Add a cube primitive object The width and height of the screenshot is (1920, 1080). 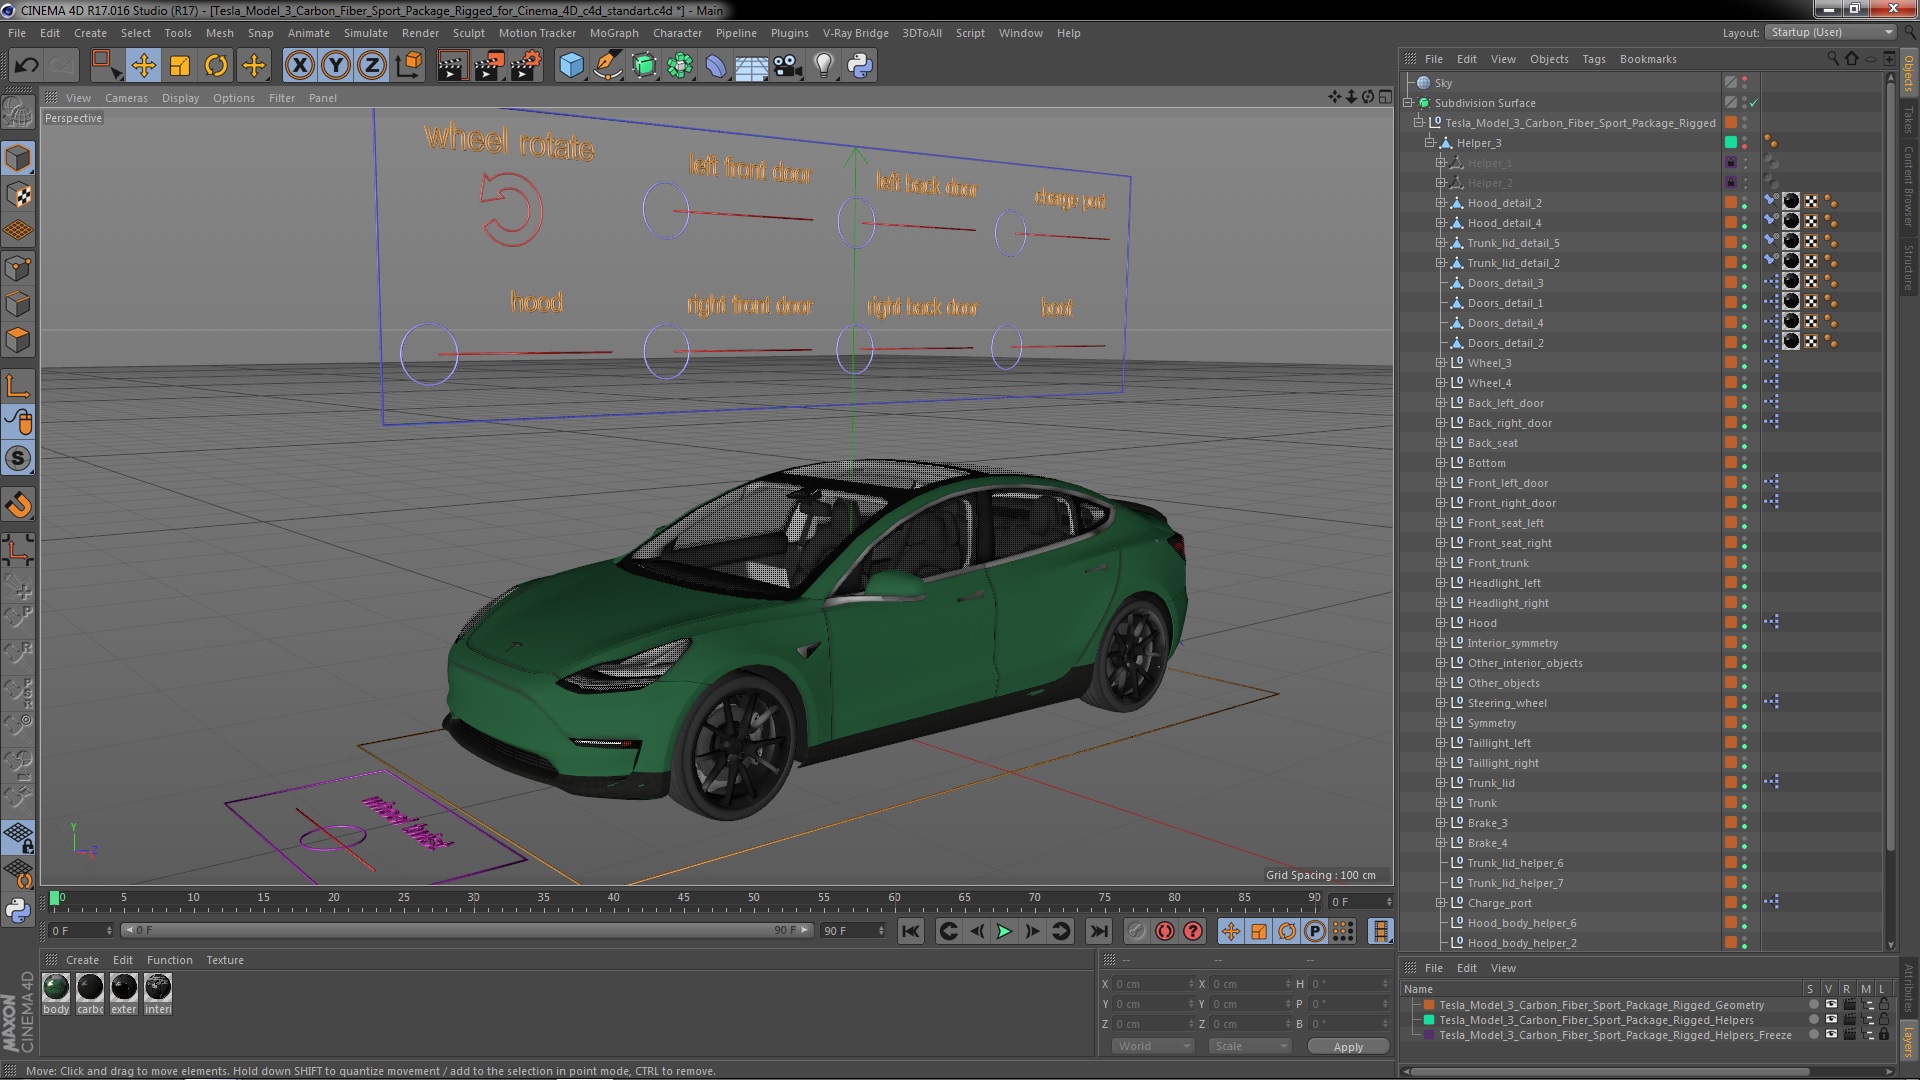[x=571, y=66]
